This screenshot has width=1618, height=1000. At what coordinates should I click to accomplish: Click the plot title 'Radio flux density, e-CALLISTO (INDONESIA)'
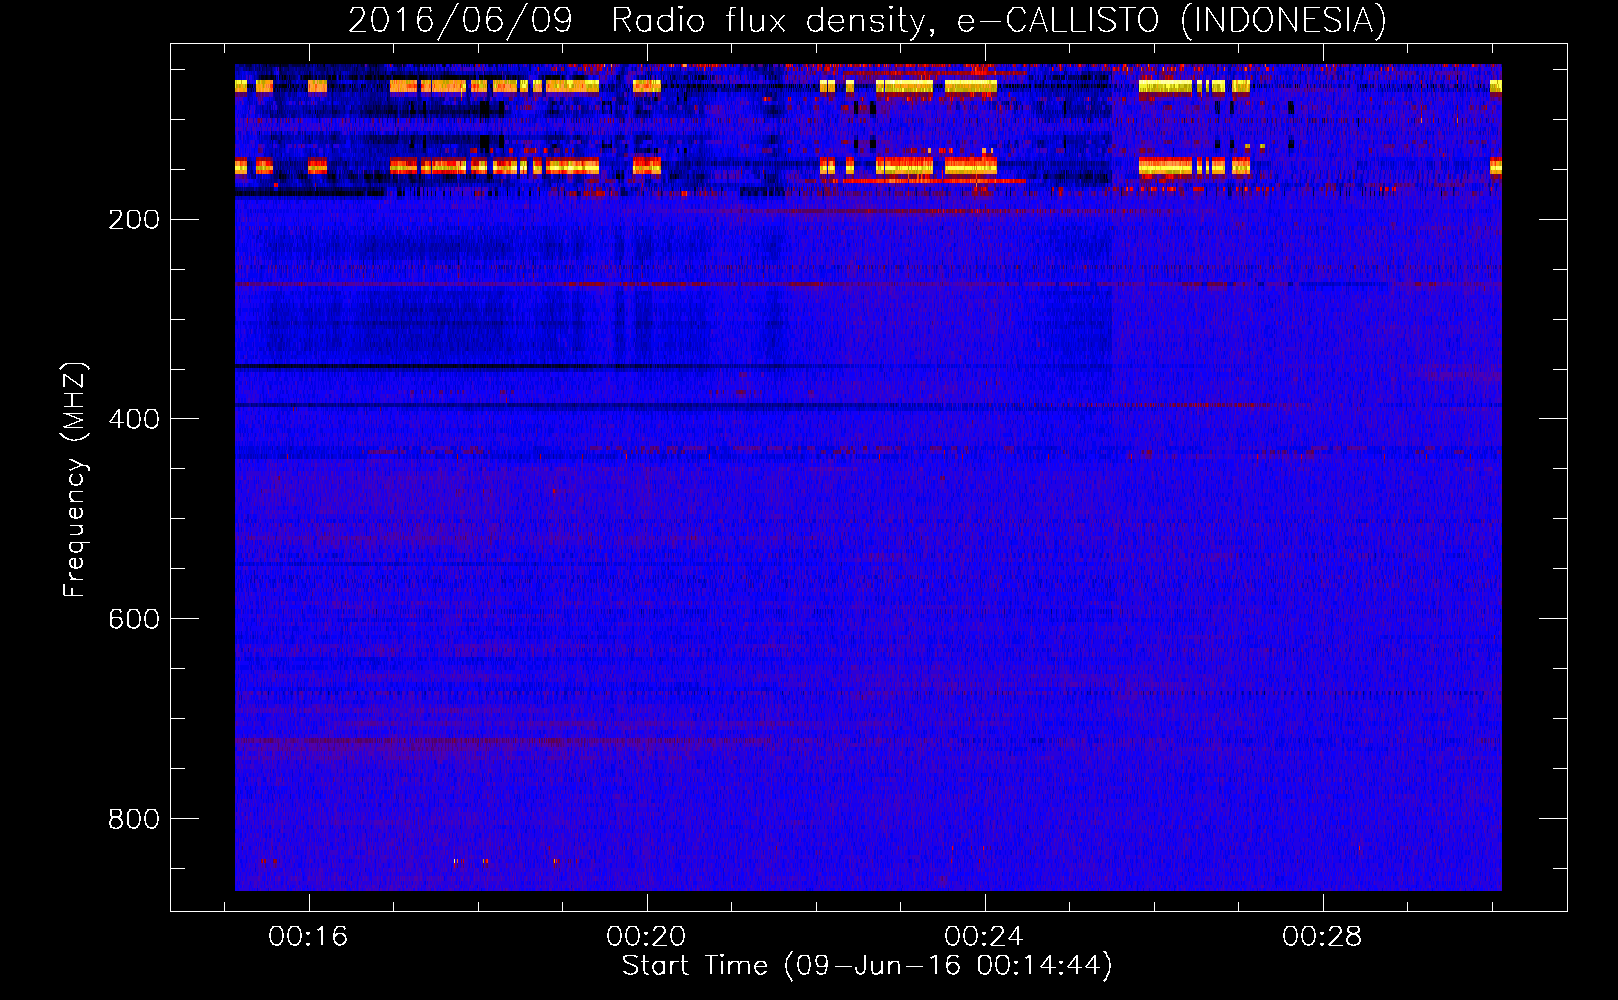coord(998,20)
